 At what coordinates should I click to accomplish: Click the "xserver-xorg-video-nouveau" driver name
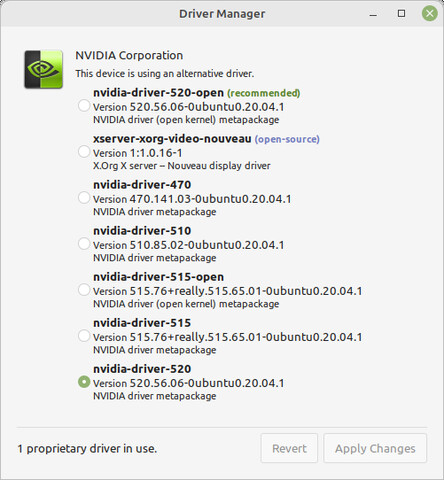172,139
